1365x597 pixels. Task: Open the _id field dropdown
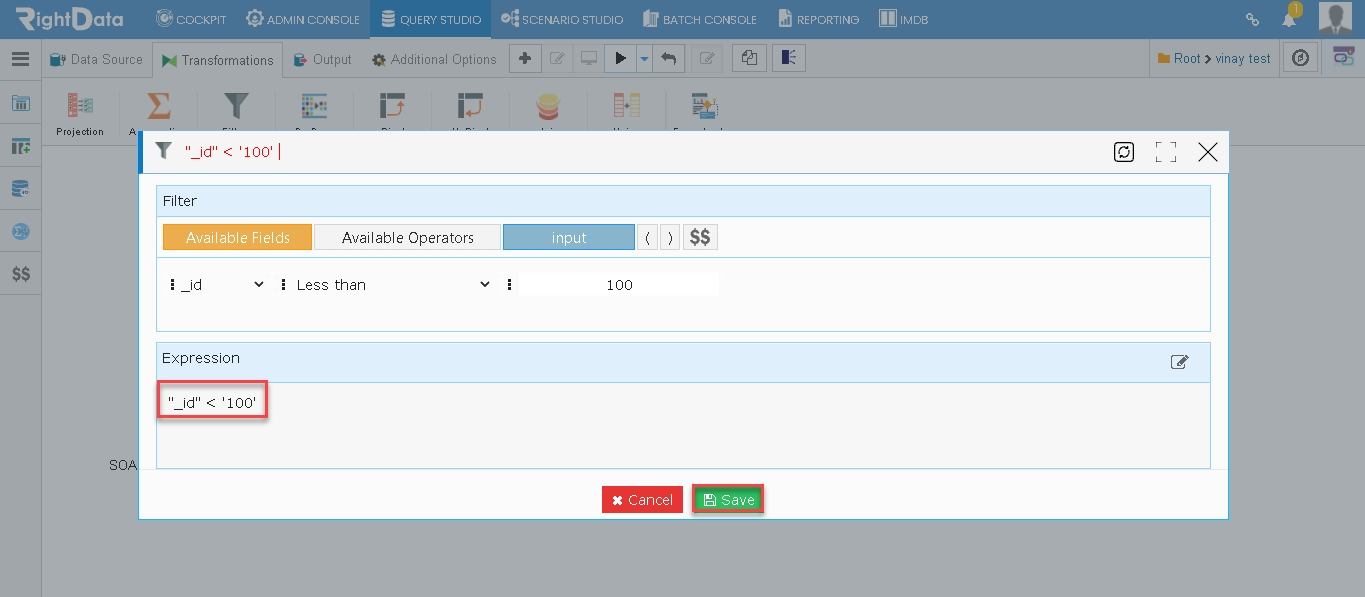point(221,285)
